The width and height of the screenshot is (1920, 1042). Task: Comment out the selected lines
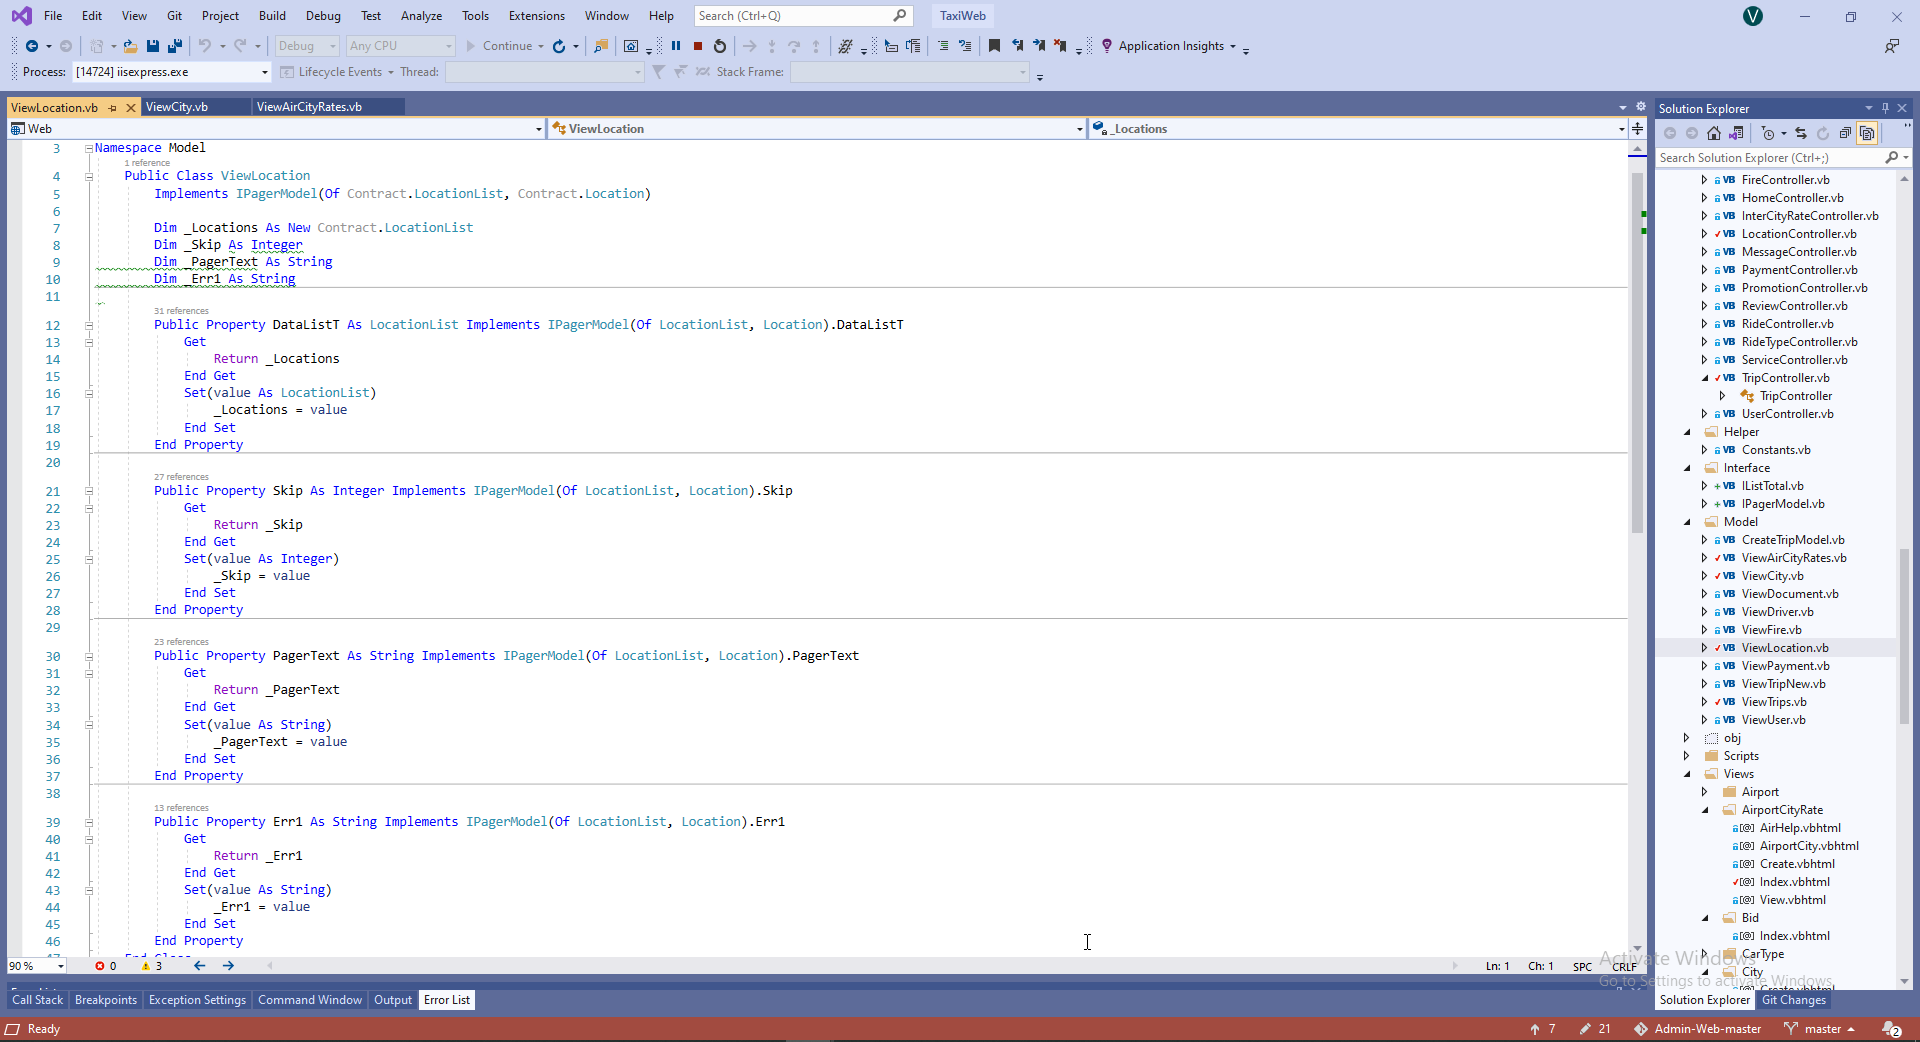pyautogui.click(x=943, y=46)
